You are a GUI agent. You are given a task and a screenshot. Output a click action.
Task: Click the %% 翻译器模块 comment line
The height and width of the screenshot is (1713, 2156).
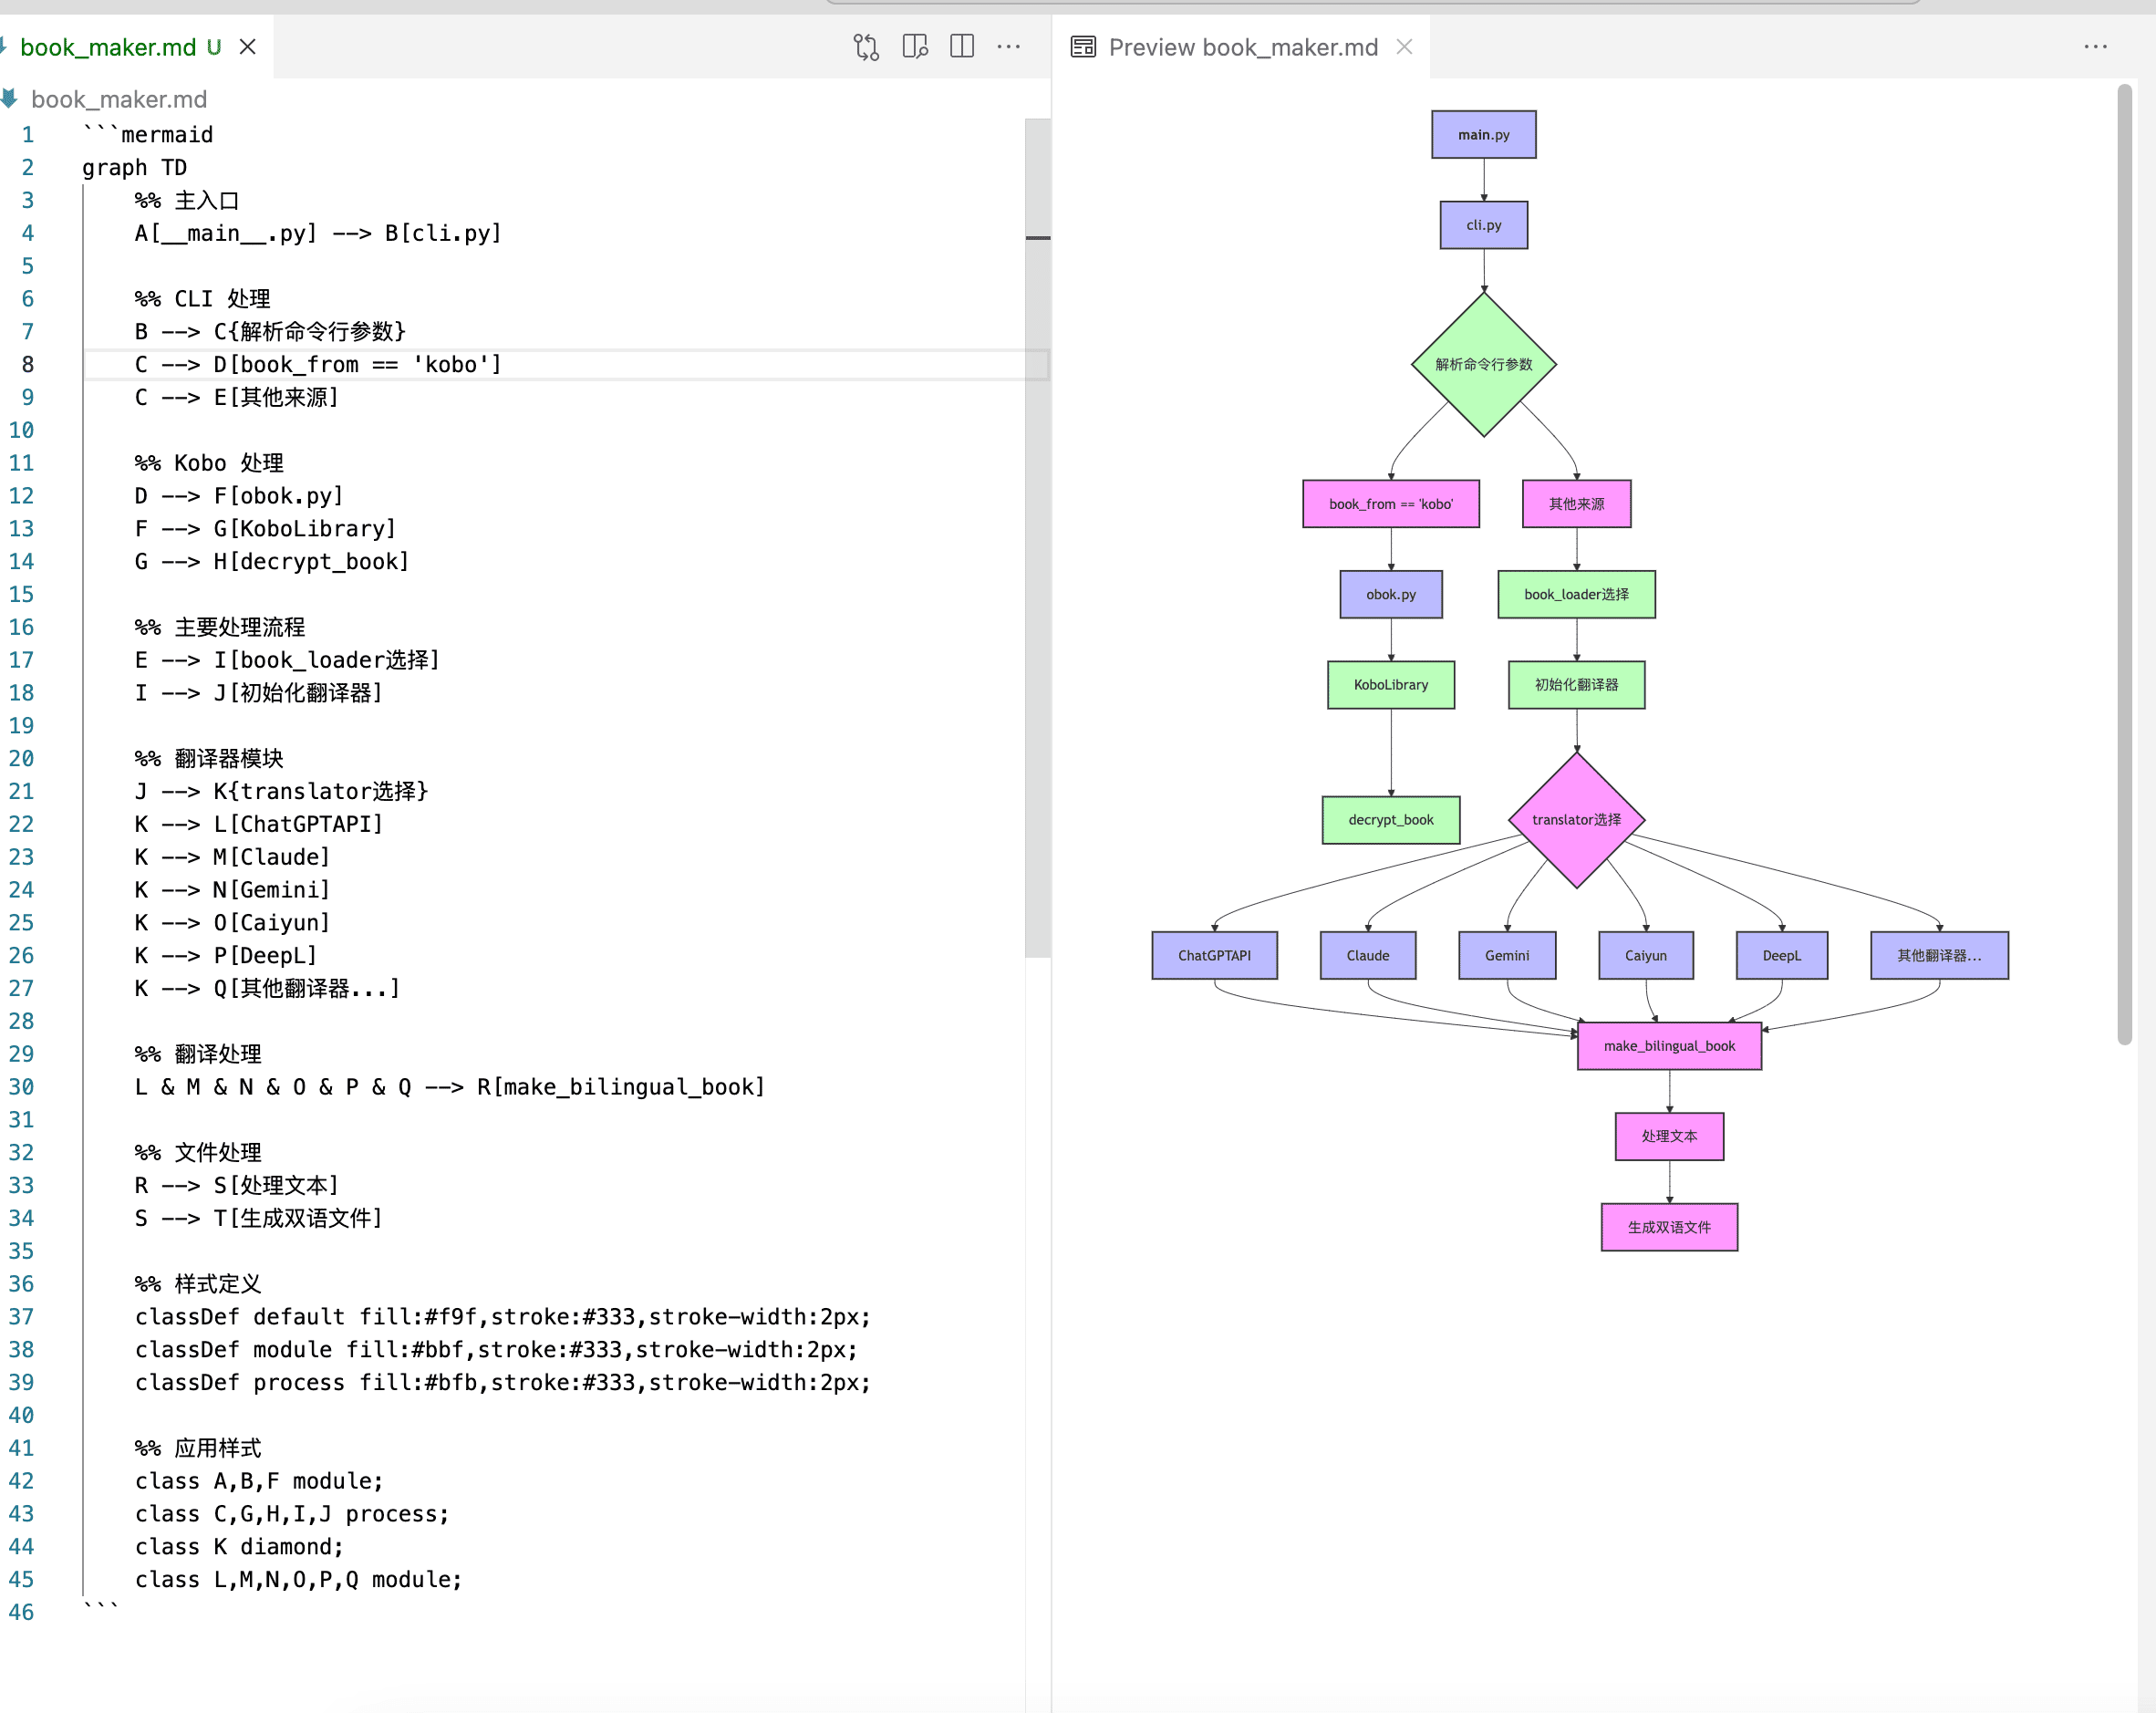pos(209,758)
